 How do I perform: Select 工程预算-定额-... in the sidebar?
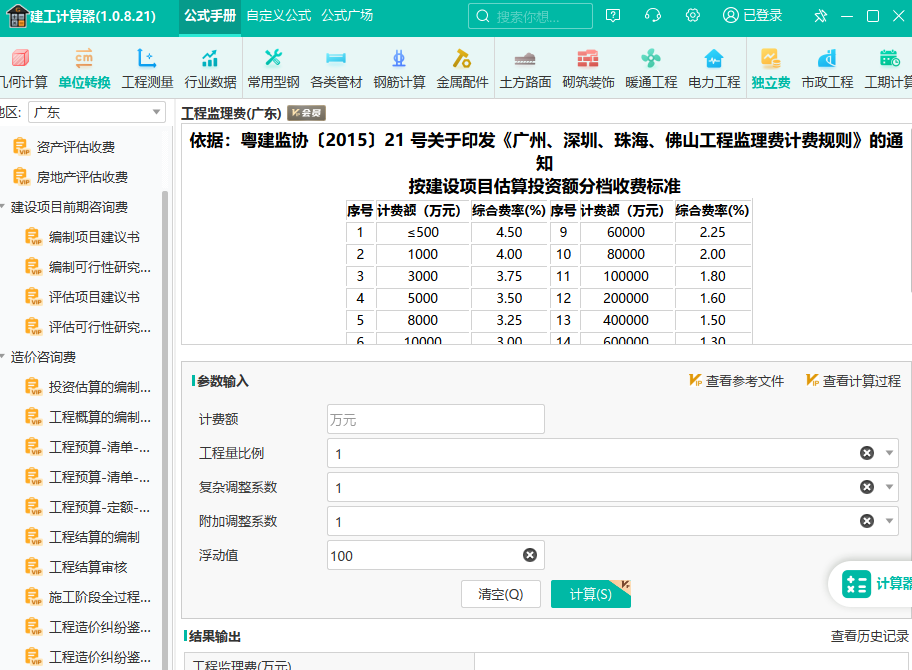click(x=99, y=507)
